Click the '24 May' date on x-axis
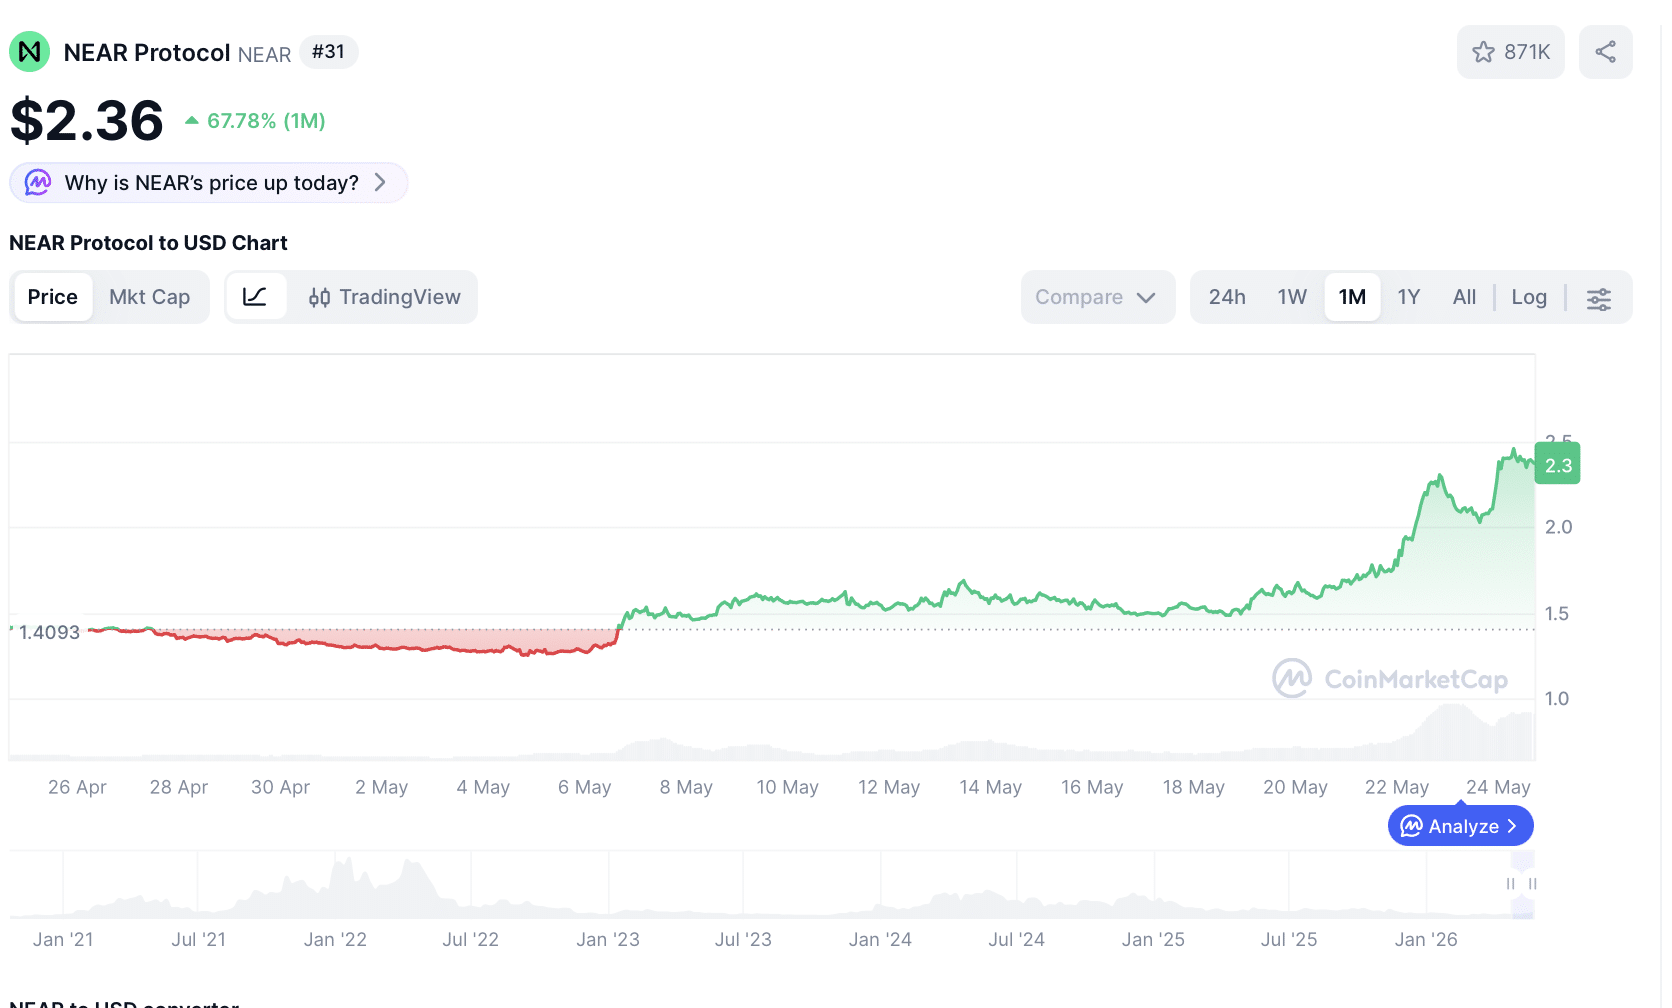Image resolution: width=1672 pixels, height=1008 pixels. point(1498,787)
